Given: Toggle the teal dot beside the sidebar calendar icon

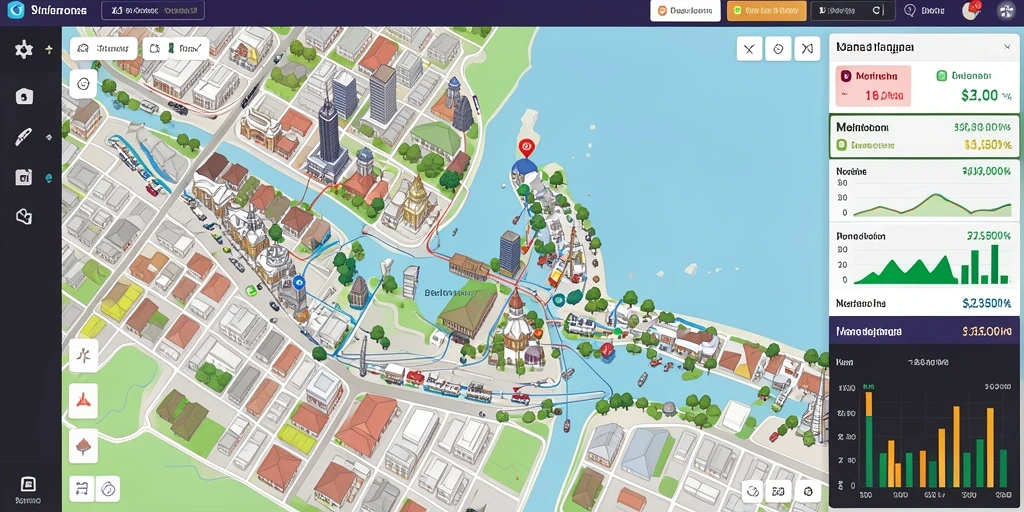Looking at the screenshot, I should coord(49,178).
